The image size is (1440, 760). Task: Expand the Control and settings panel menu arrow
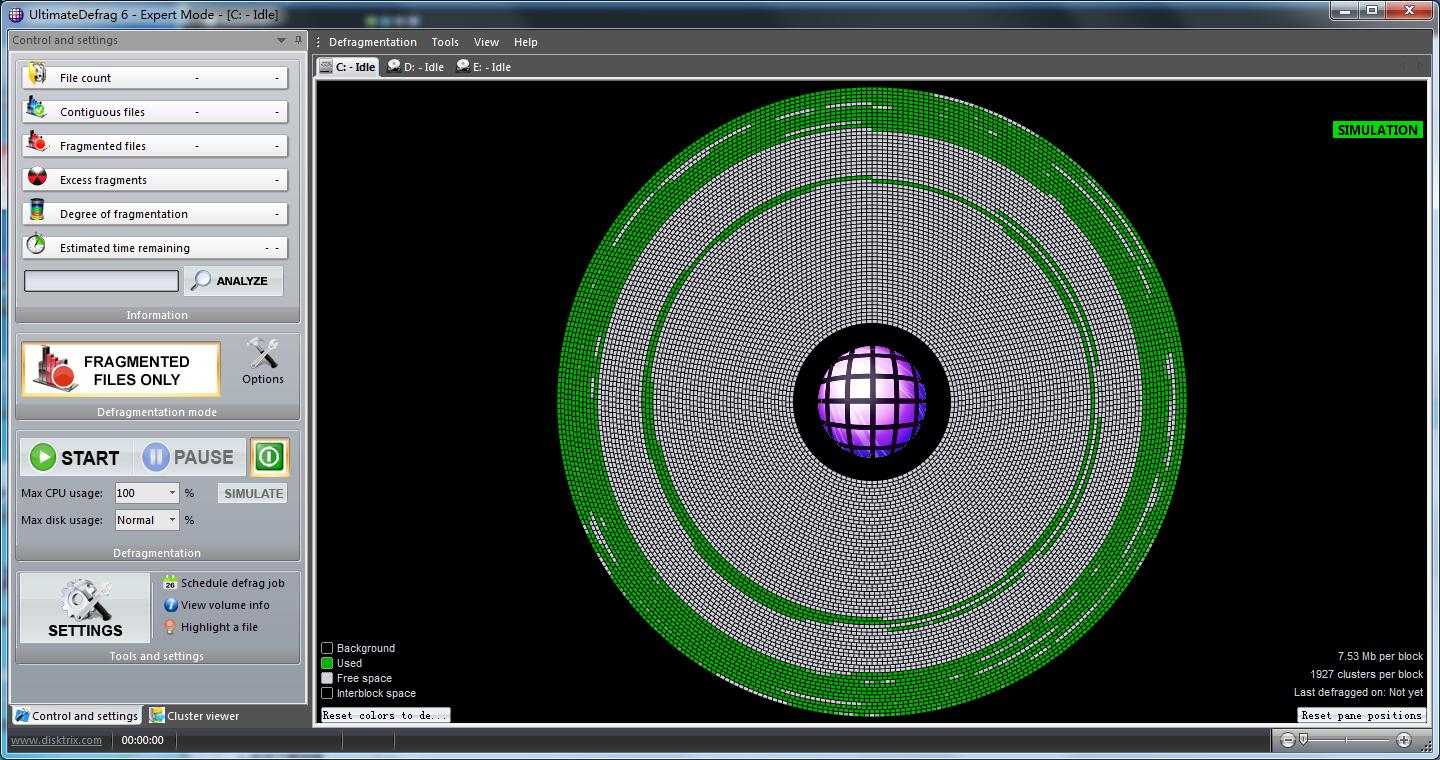tap(282, 41)
